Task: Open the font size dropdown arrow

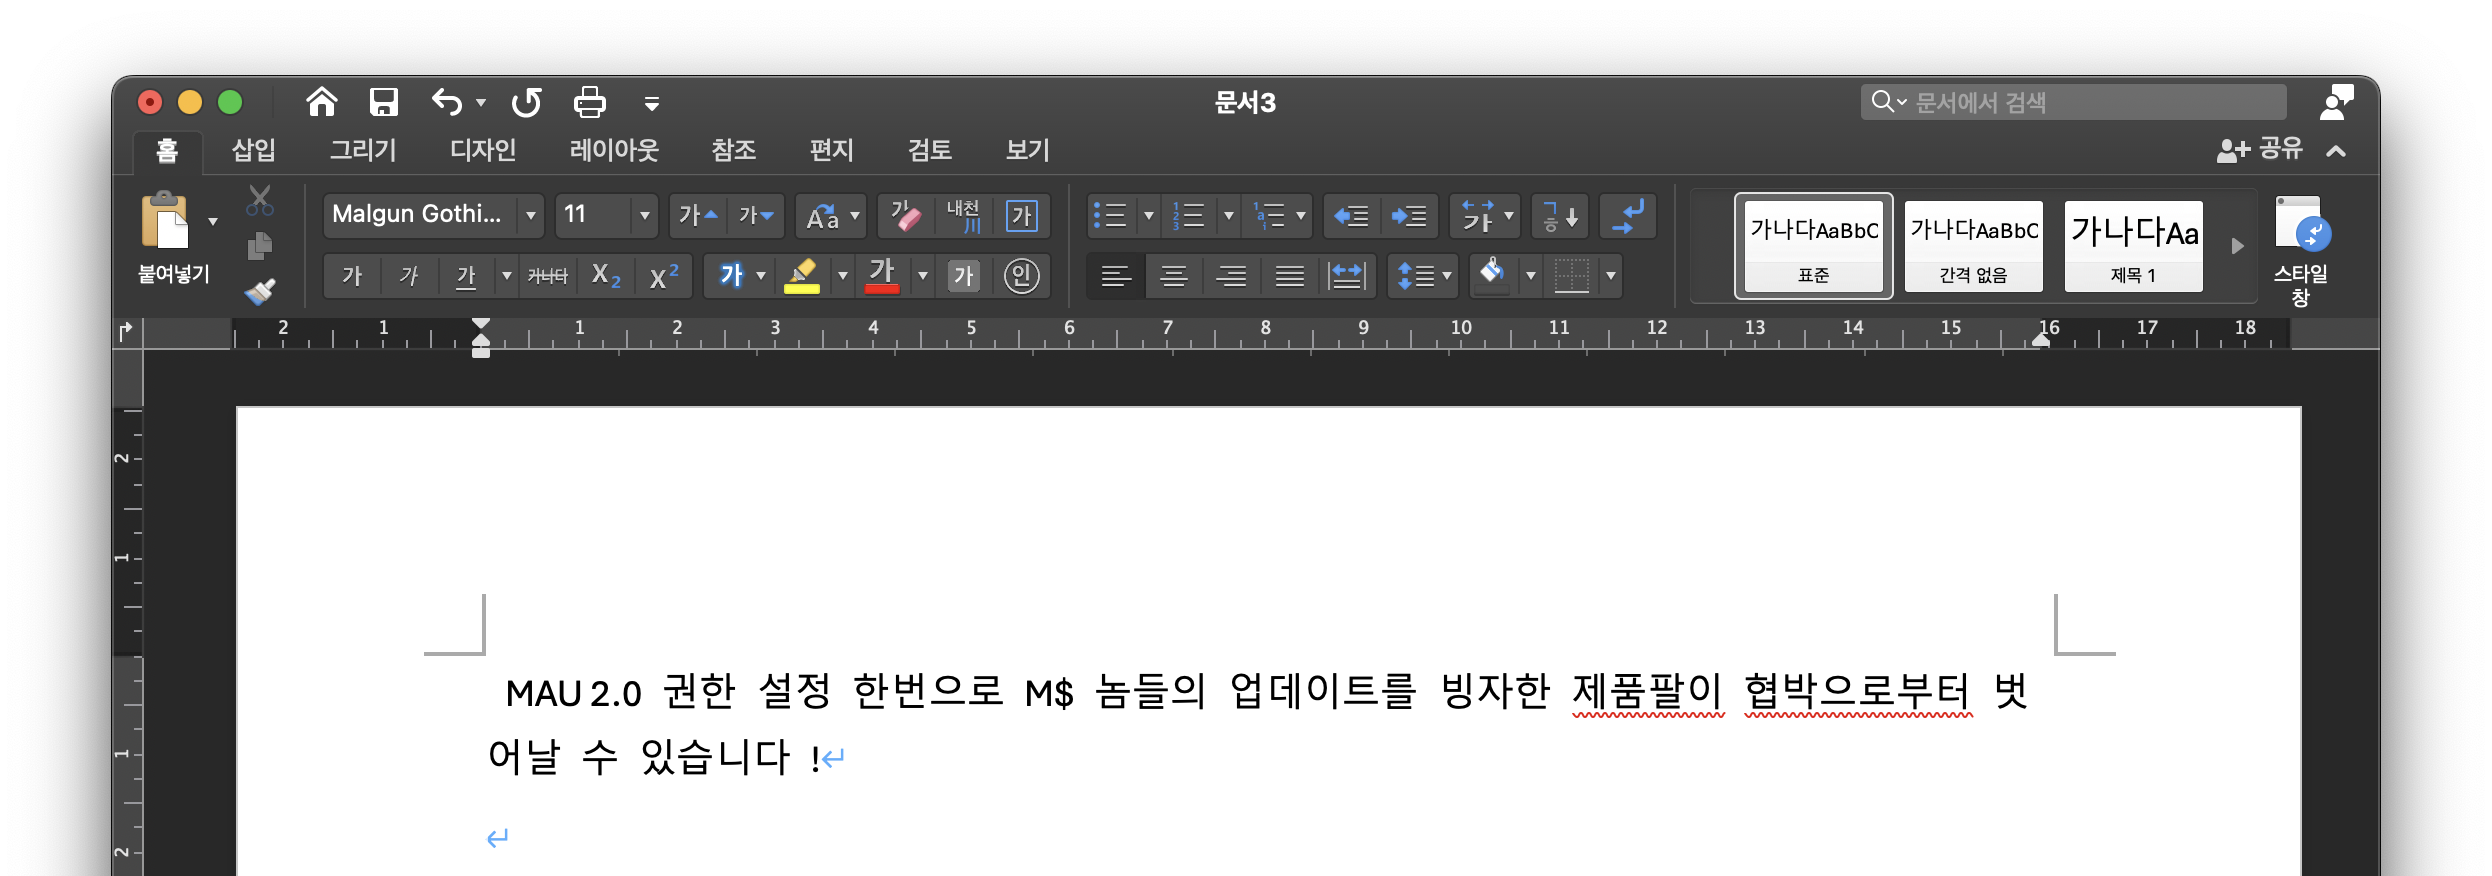Action: pos(645,215)
